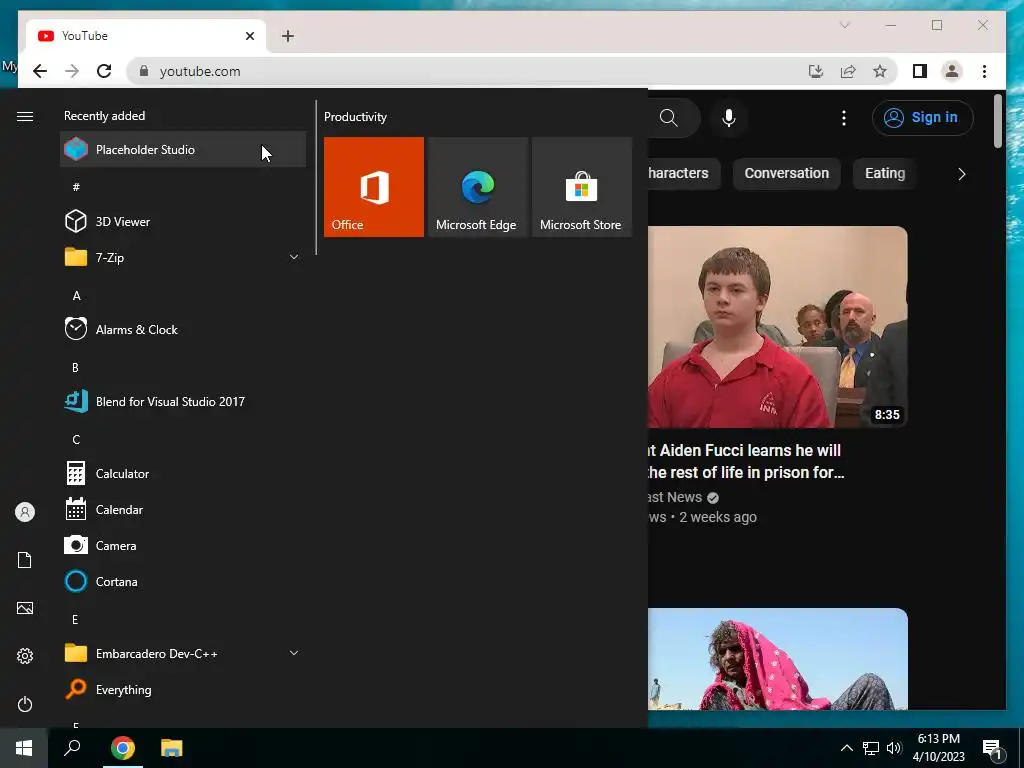The image size is (1024, 768).
Task: Click the Office tile
Action: coord(374,187)
